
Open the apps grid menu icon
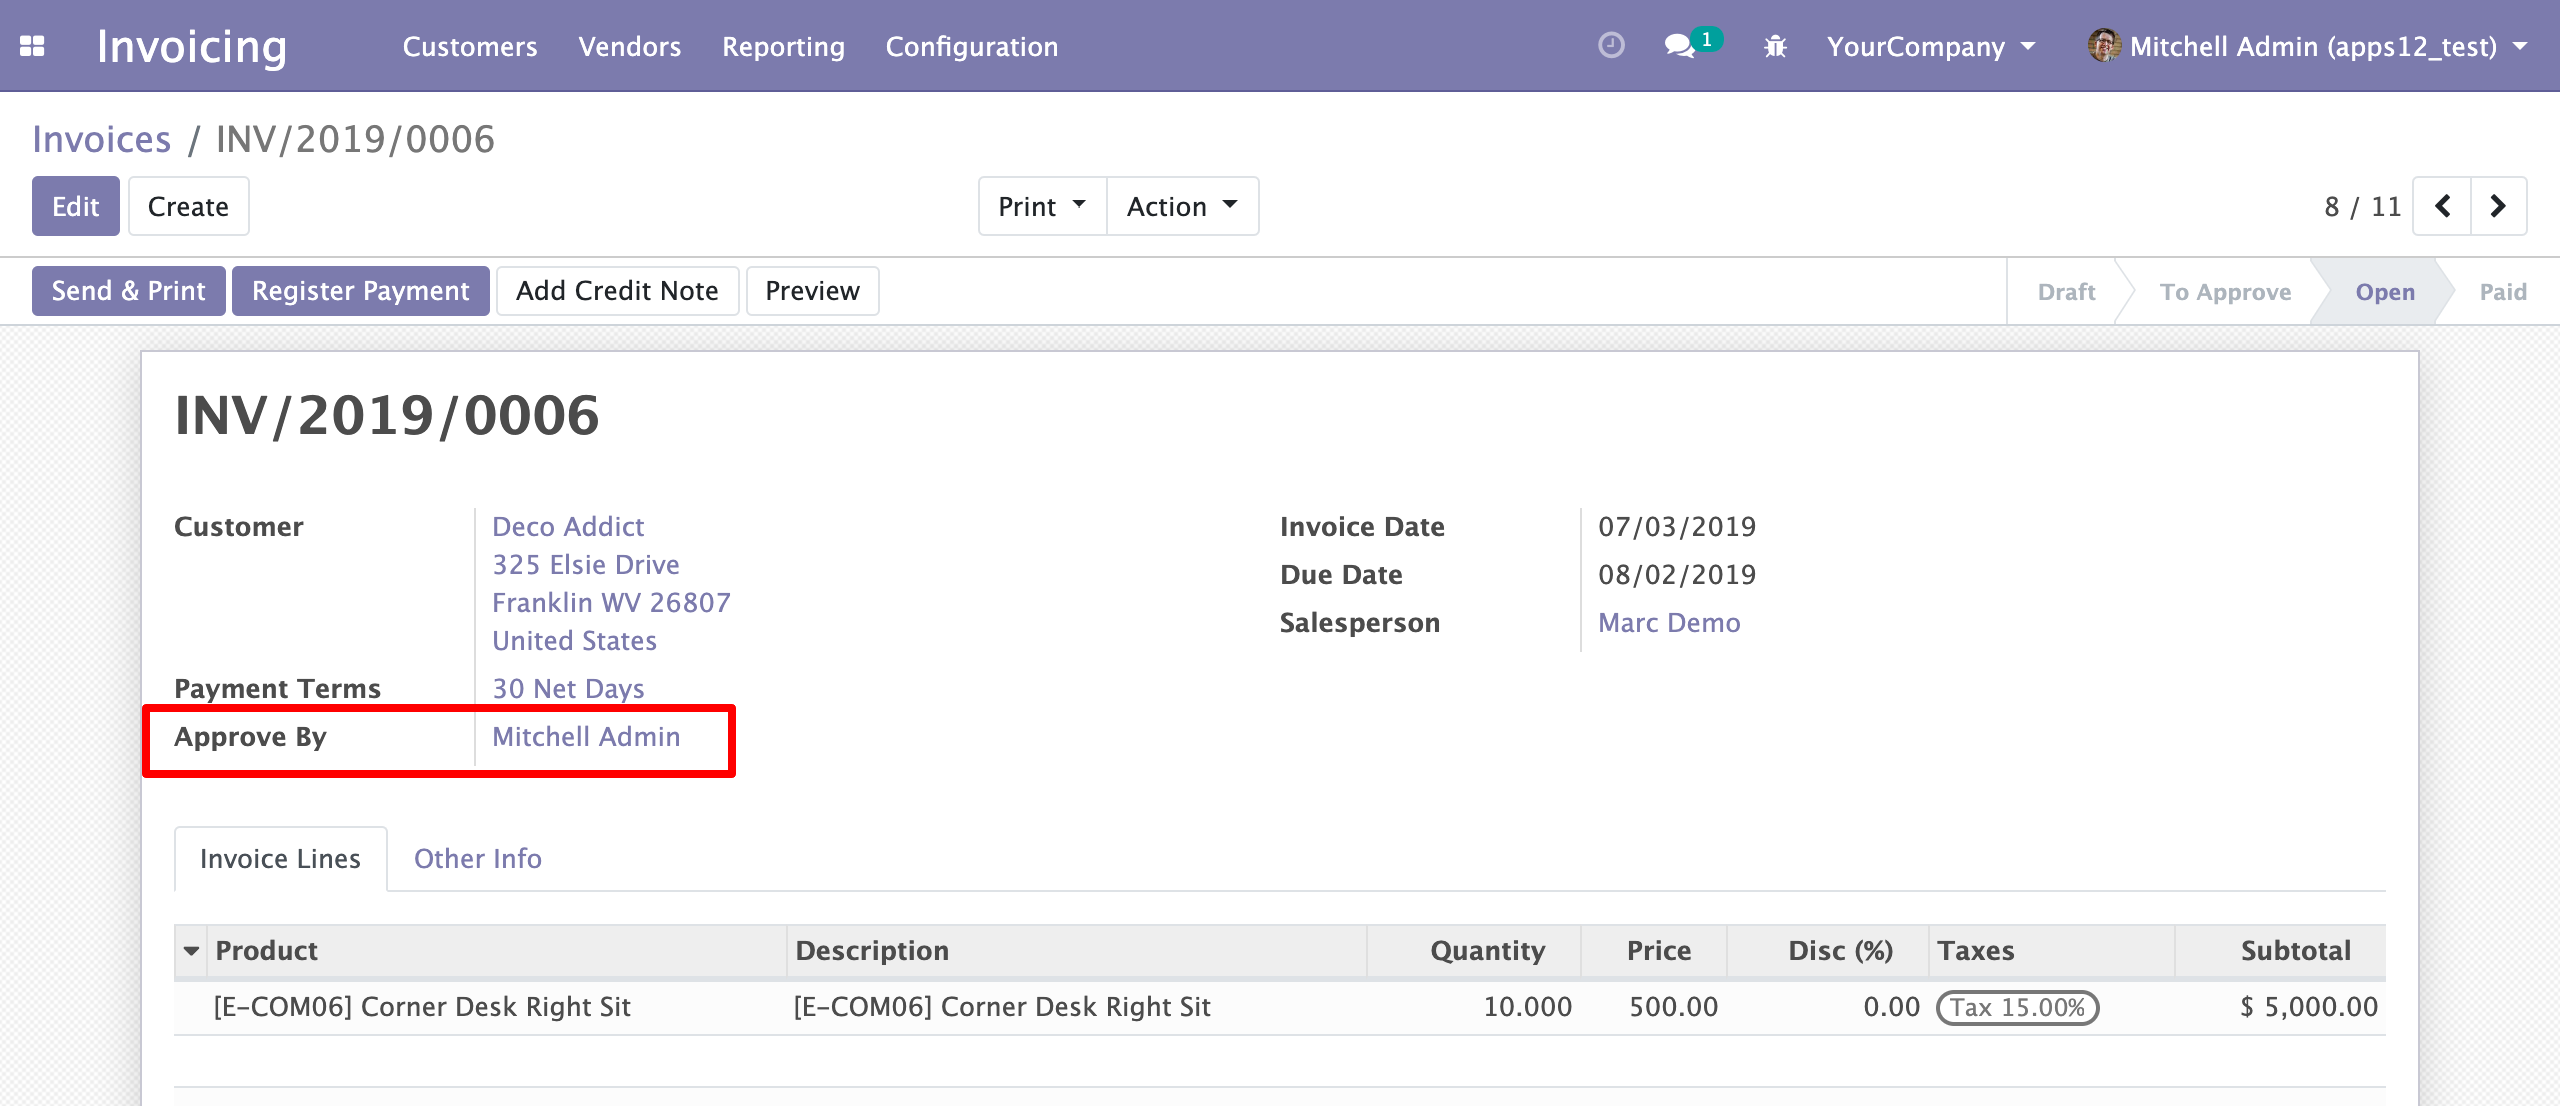33,46
